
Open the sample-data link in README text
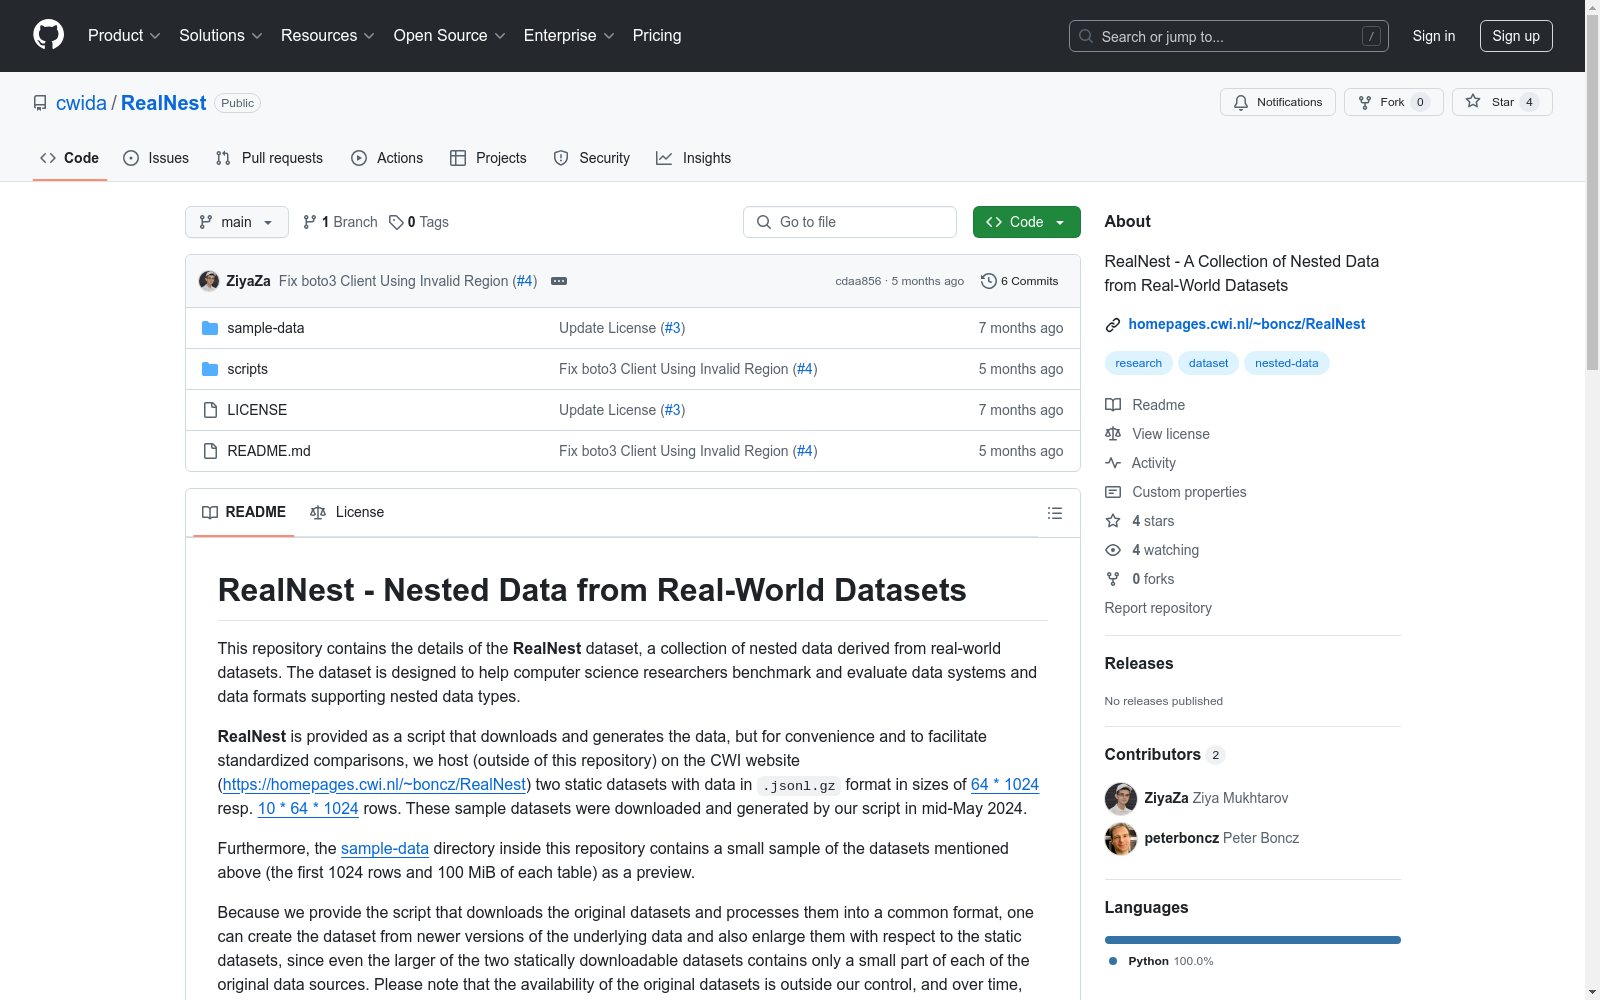click(385, 848)
